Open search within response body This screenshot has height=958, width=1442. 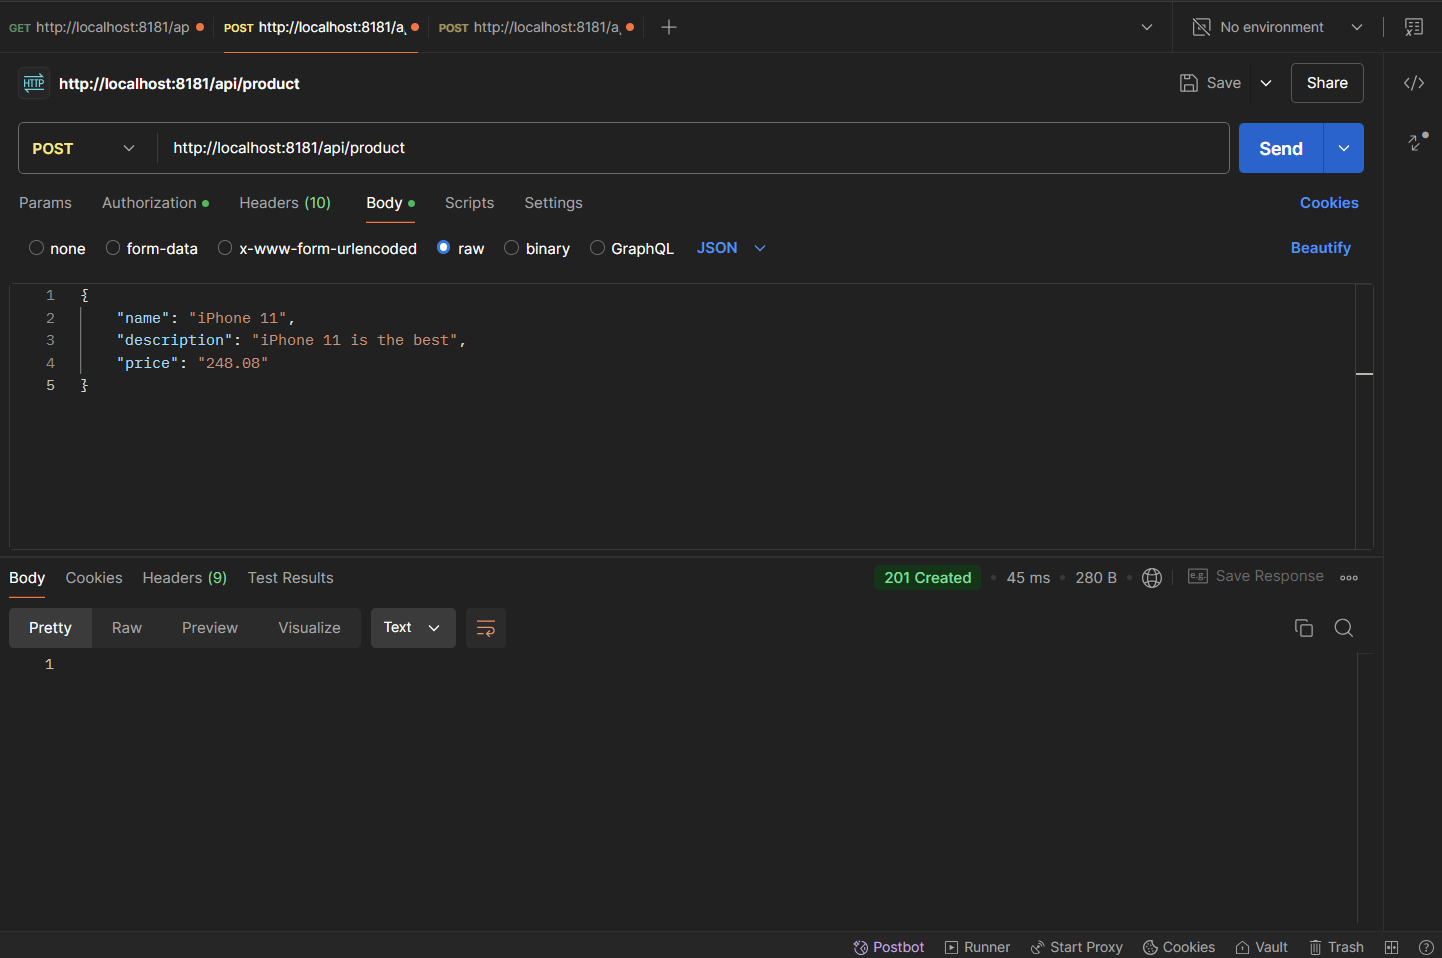1343,628
